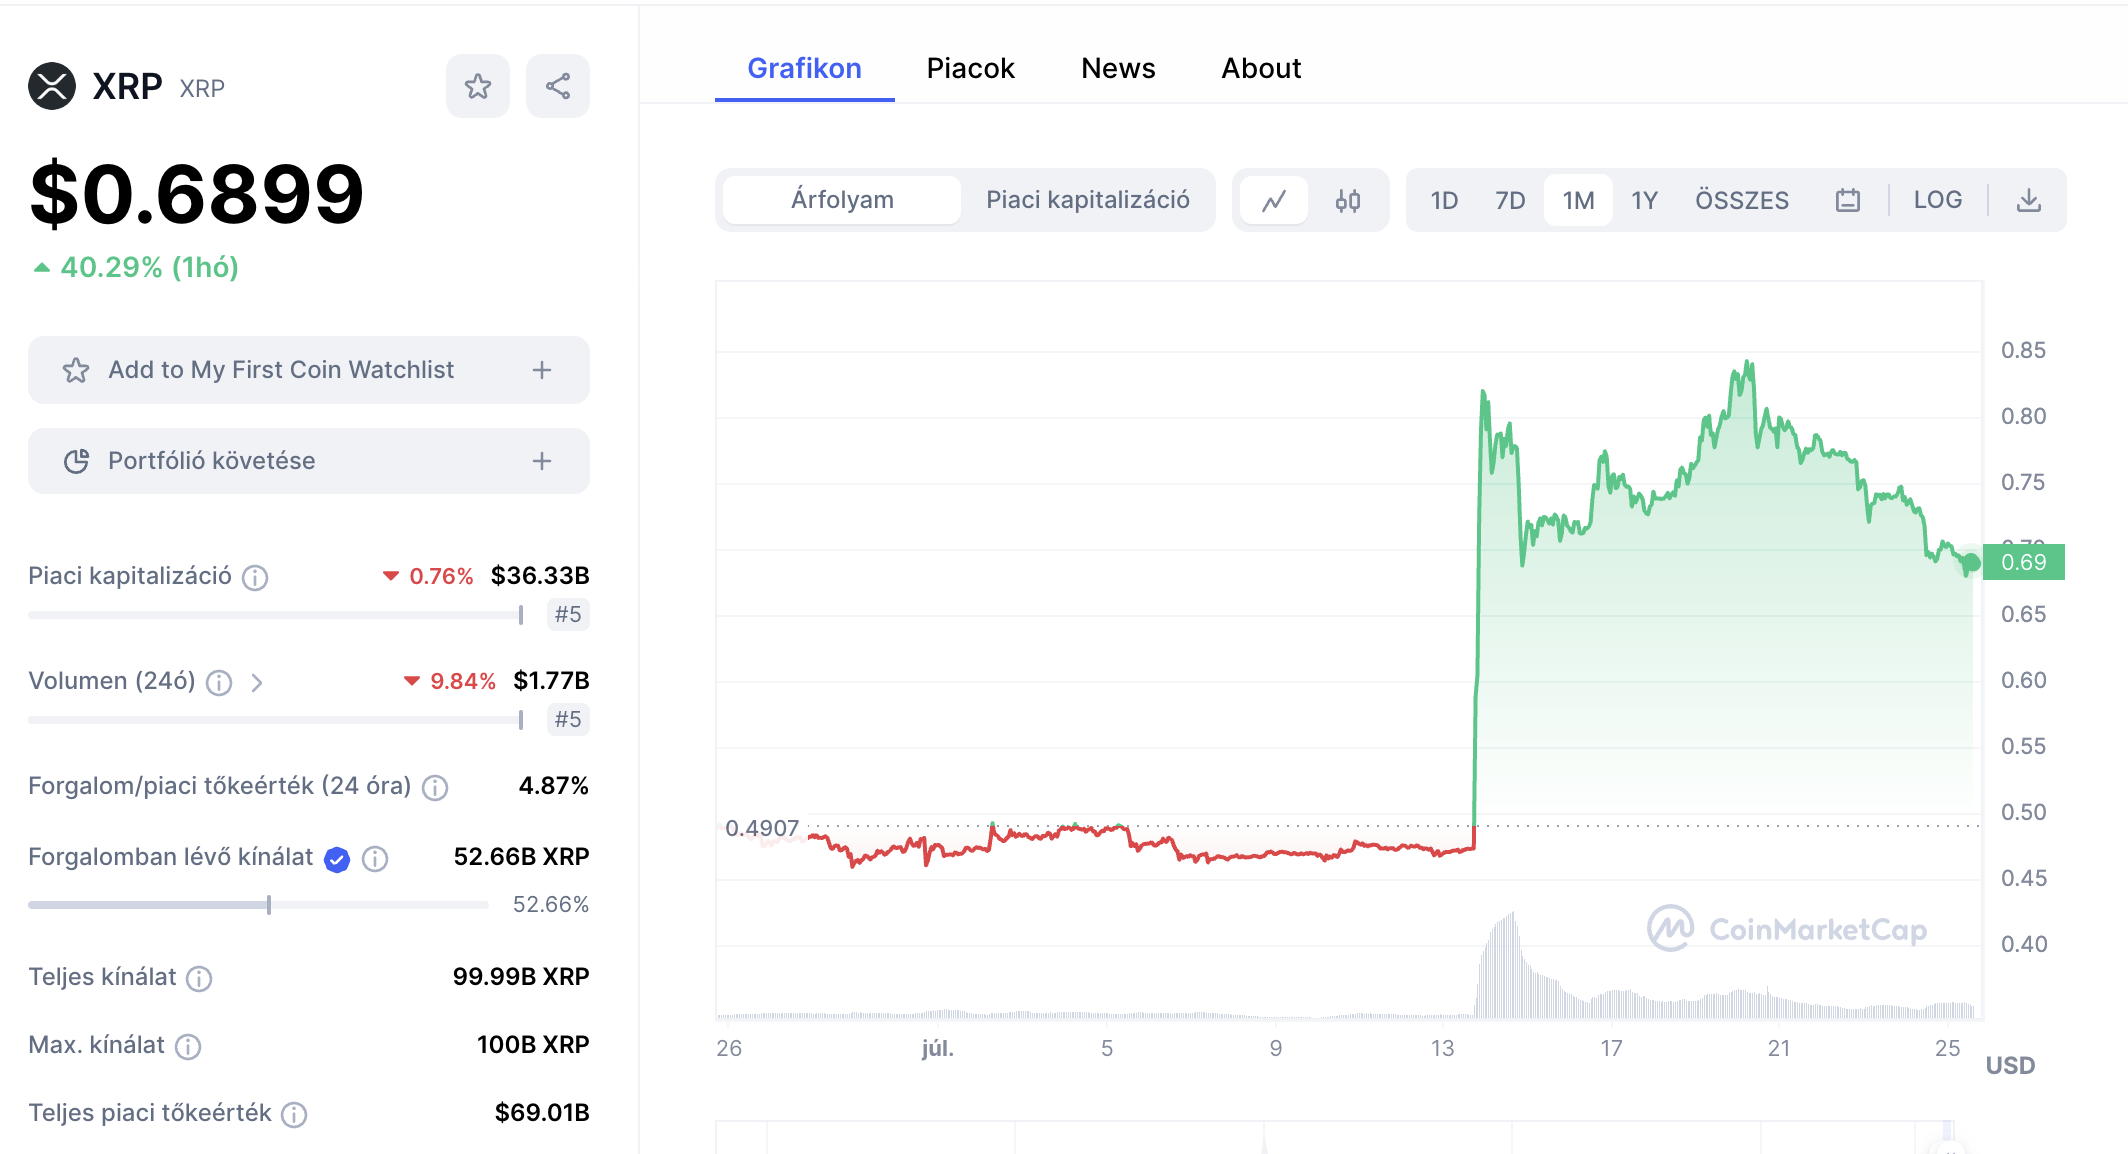Click market cap rank #5 badge
2128x1154 pixels.
coord(568,614)
